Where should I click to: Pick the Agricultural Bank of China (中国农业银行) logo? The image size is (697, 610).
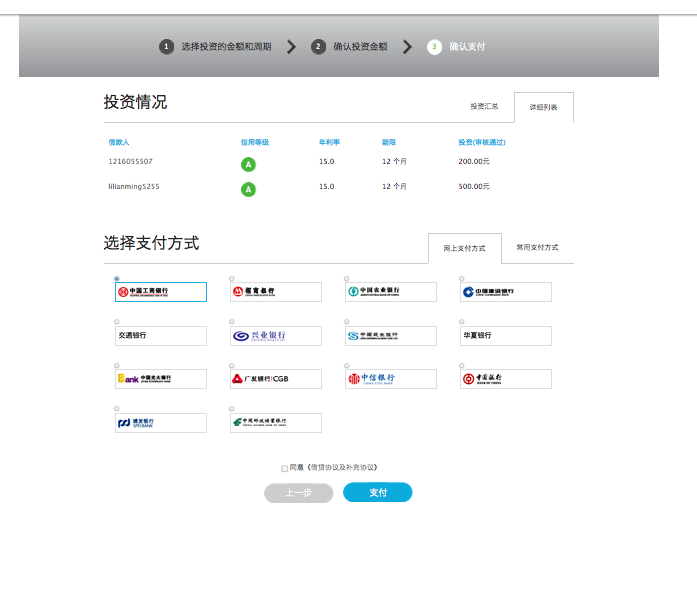coord(390,292)
